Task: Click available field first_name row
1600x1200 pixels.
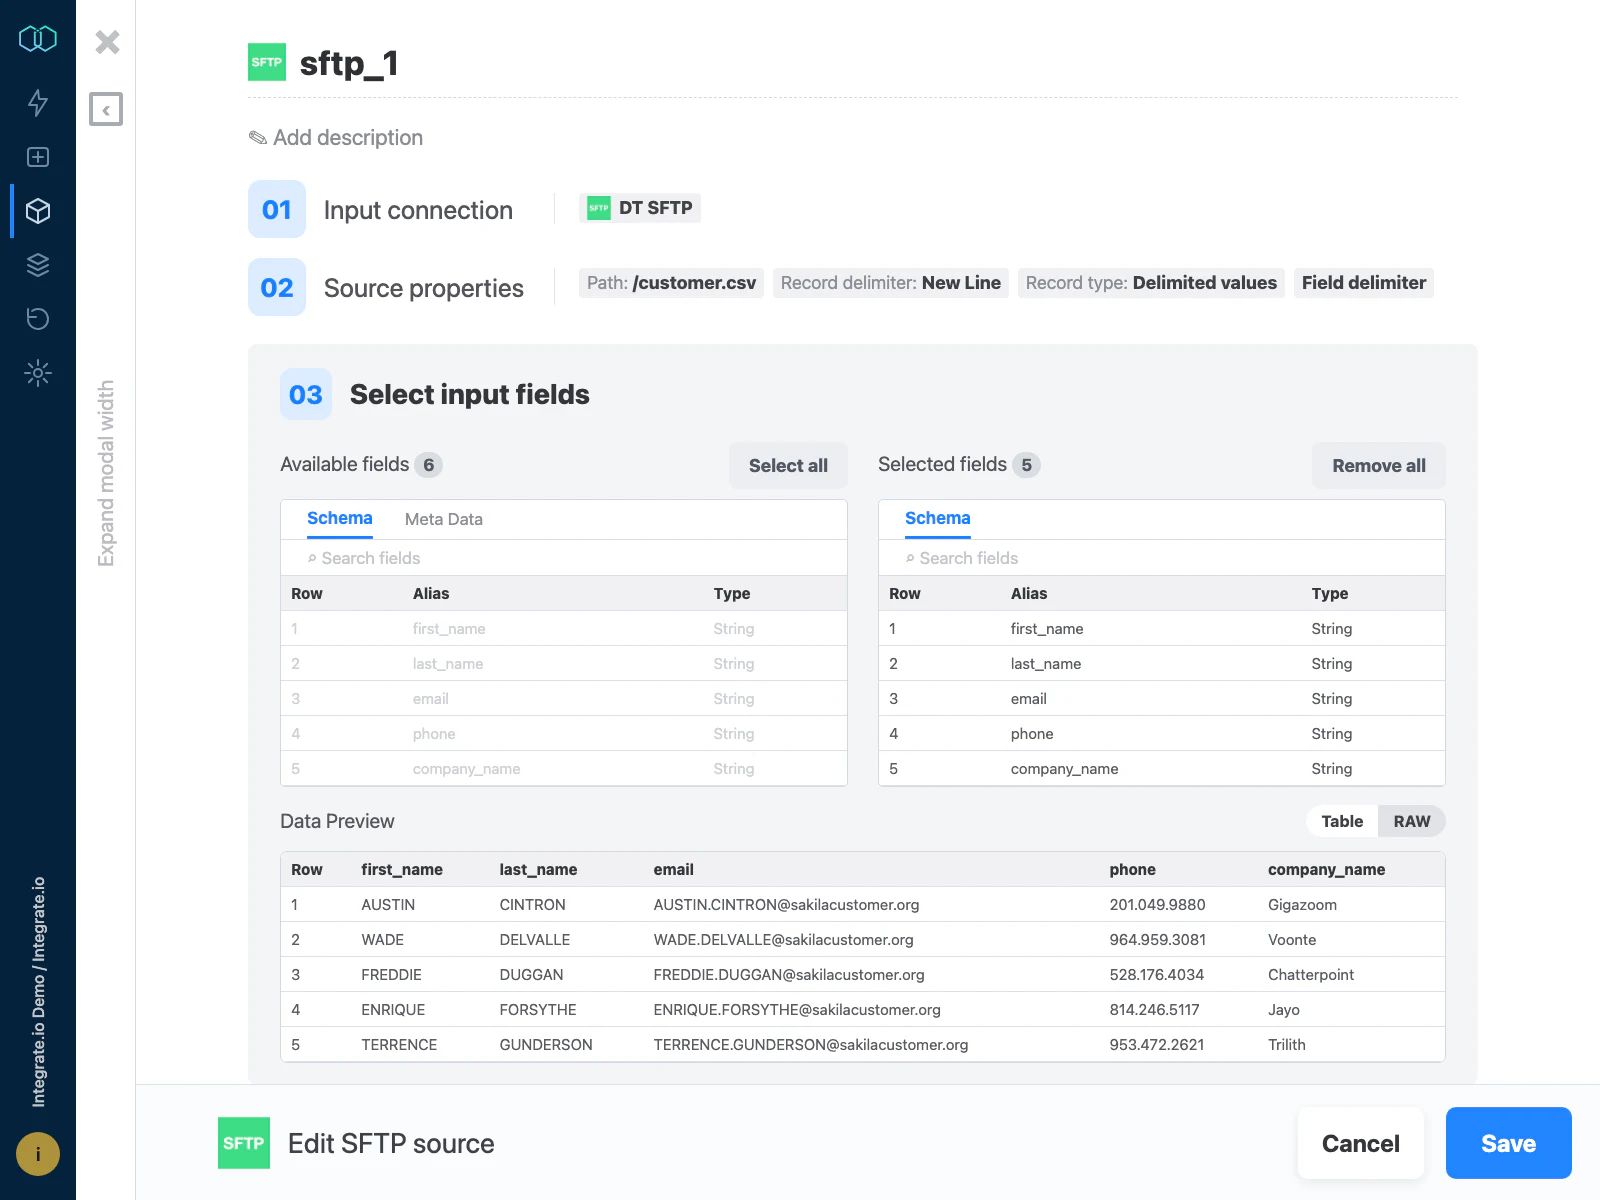Action: (x=564, y=629)
